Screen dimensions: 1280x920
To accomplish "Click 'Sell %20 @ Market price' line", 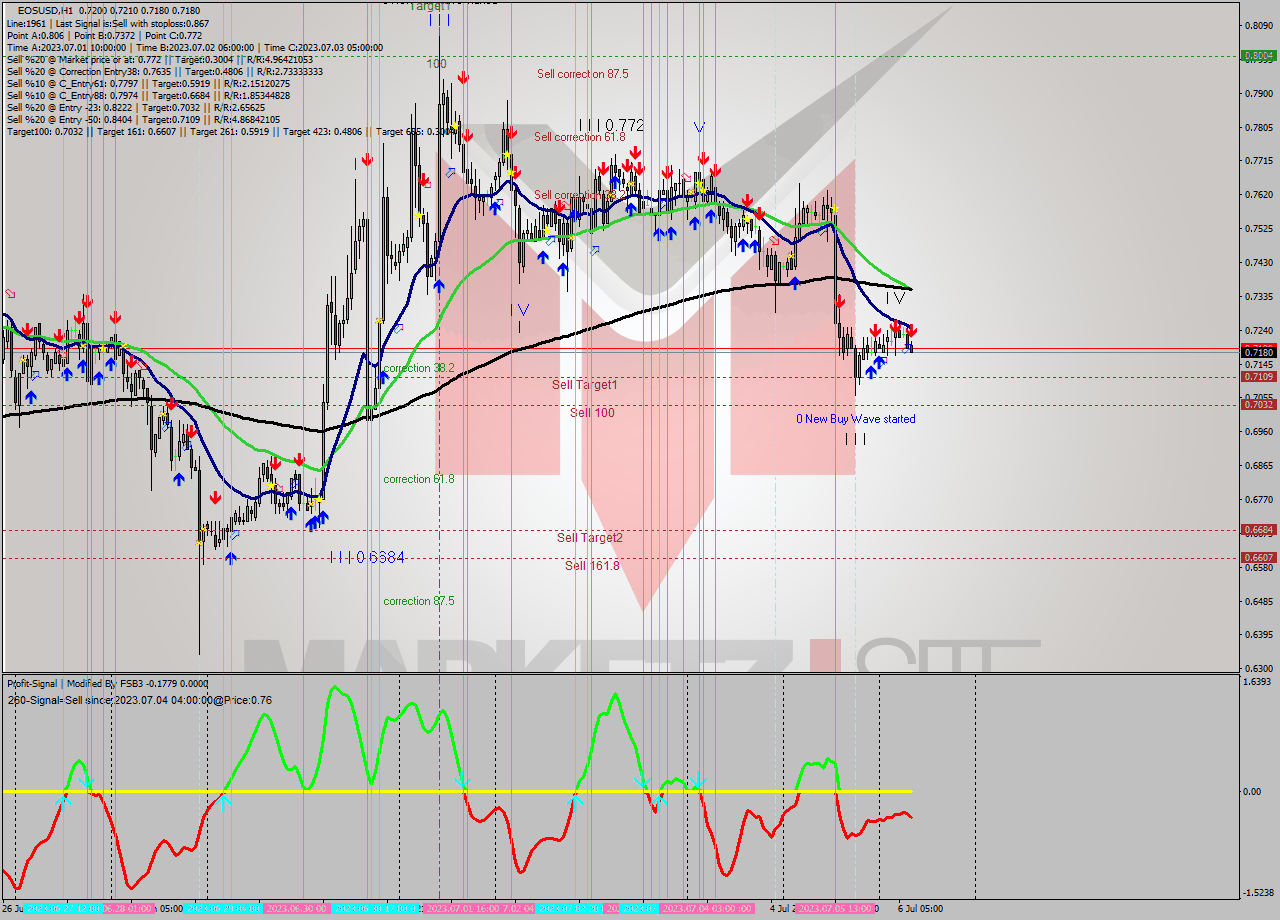I will (x=160, y=59).
